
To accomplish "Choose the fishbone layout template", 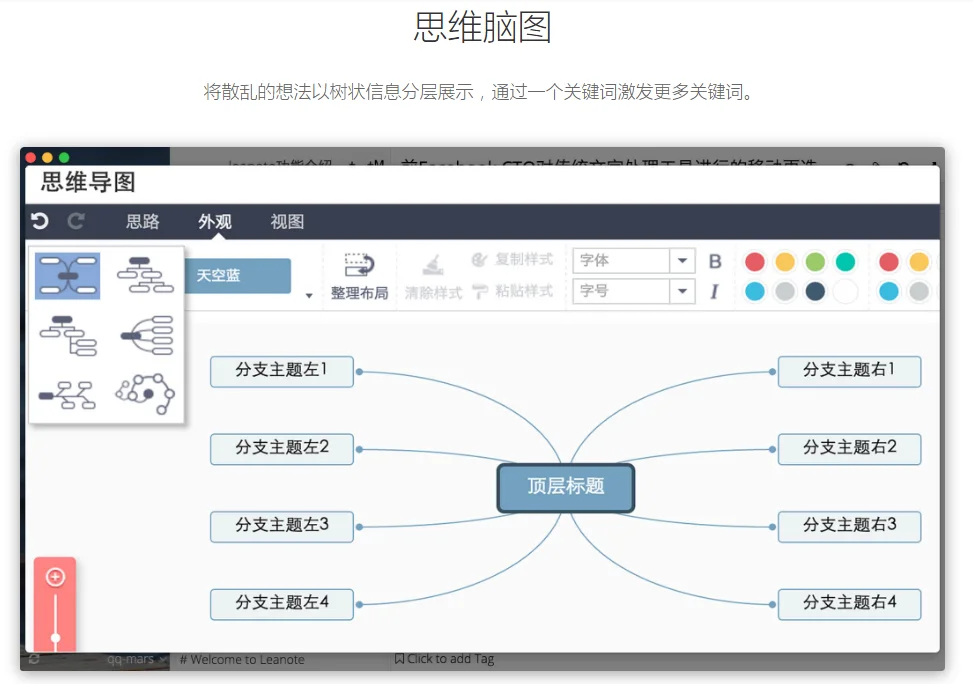I will 67,395.
